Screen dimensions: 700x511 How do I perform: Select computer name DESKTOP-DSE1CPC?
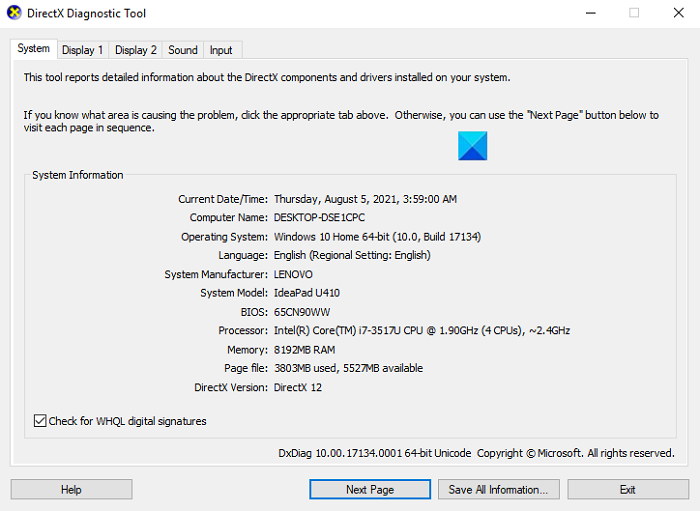(x=319, y=217)
